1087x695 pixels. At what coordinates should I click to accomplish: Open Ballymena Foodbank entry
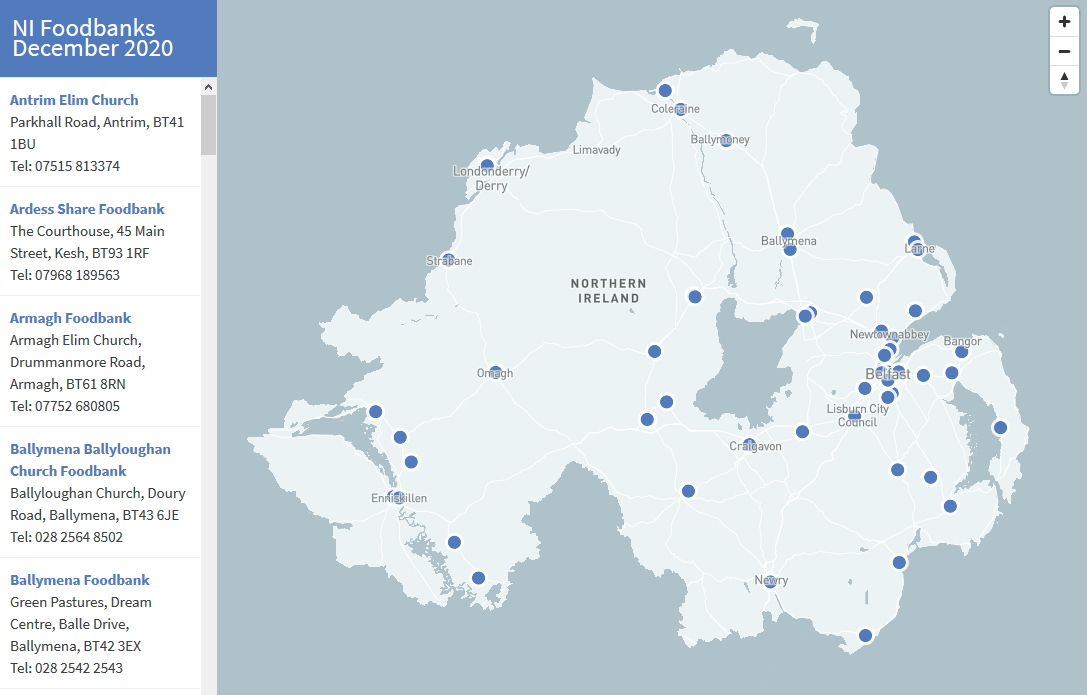(80, 580)
